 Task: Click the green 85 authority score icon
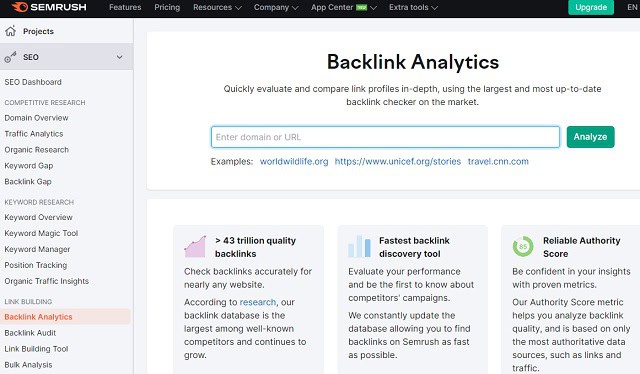click(523, 247)
